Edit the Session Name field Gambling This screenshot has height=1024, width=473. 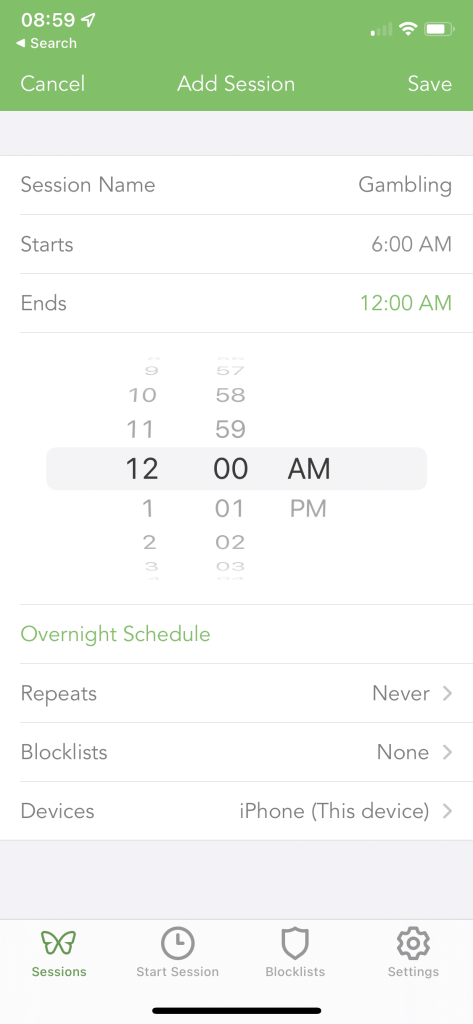236,185
